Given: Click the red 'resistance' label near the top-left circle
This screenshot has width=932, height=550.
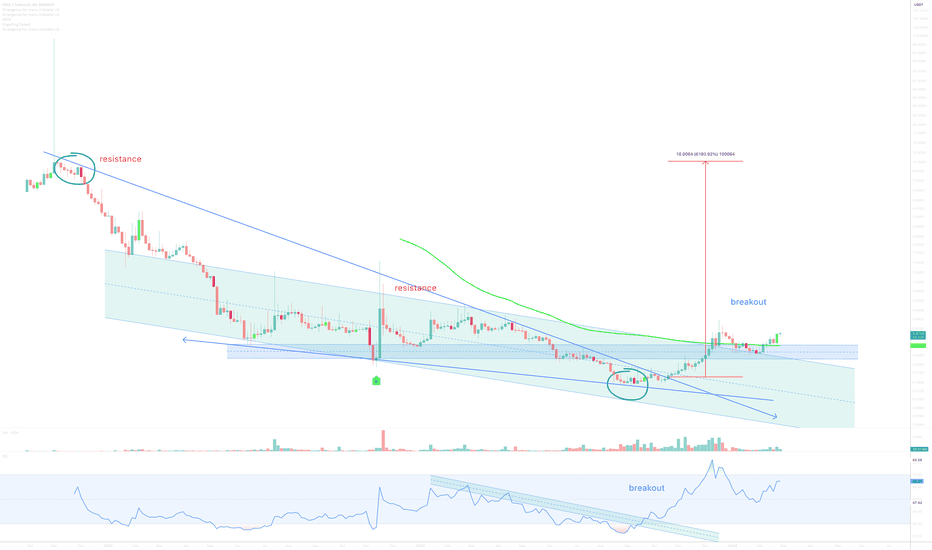Looking at the screenshot, I should click(120, 159).
